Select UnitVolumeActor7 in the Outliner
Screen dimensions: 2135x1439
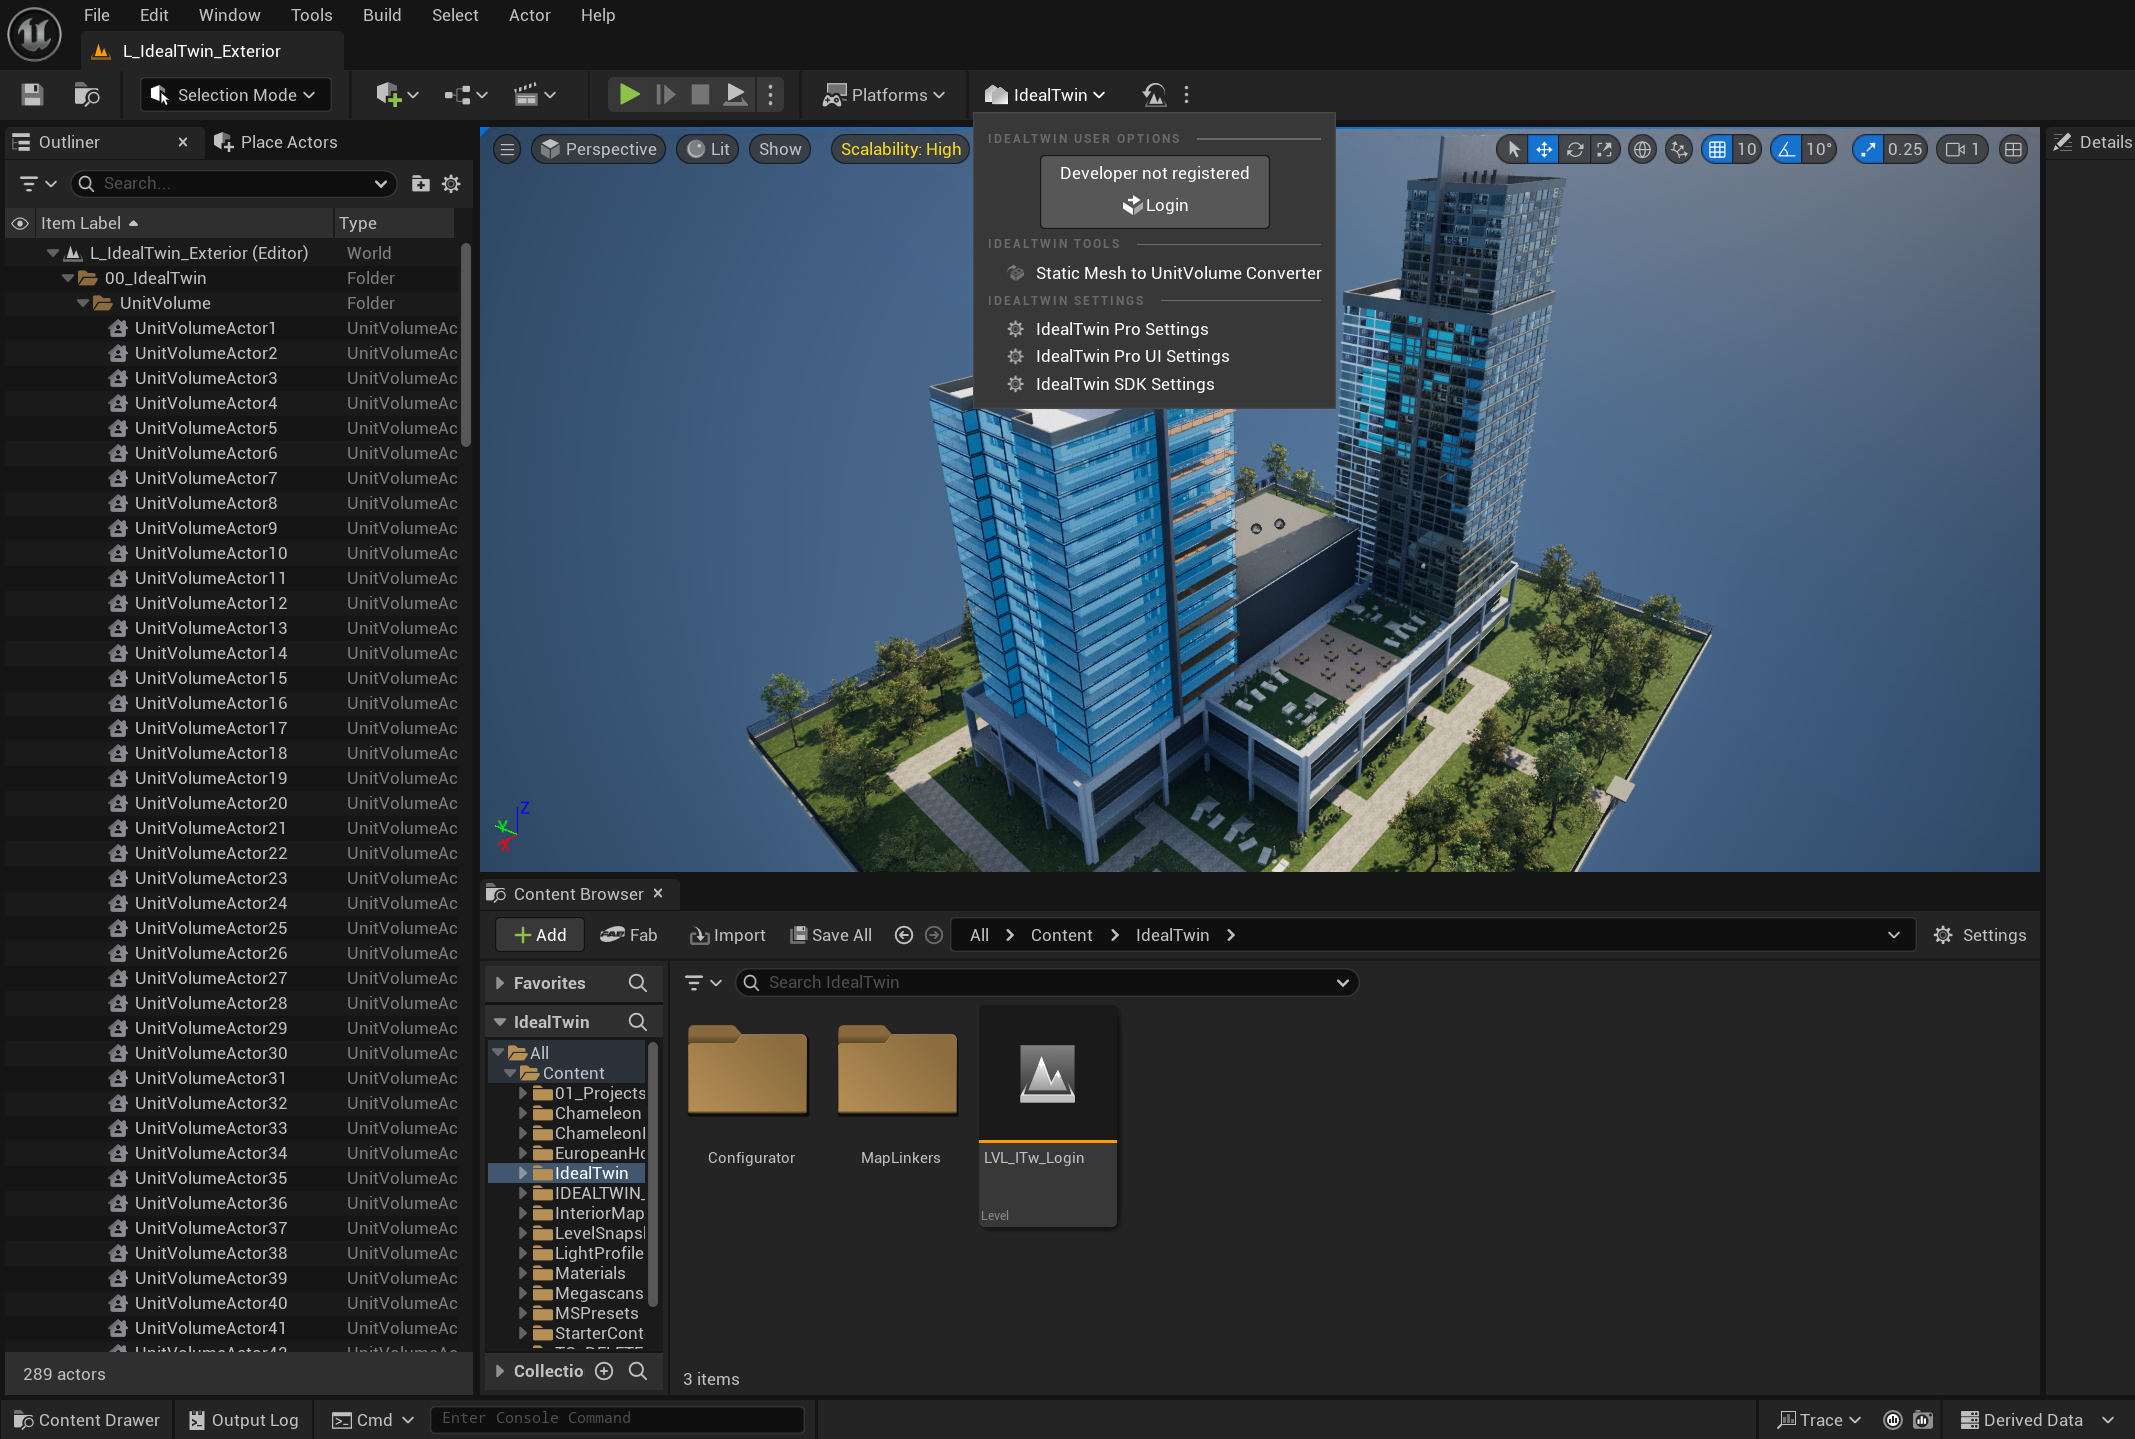(x=206, y=478)
